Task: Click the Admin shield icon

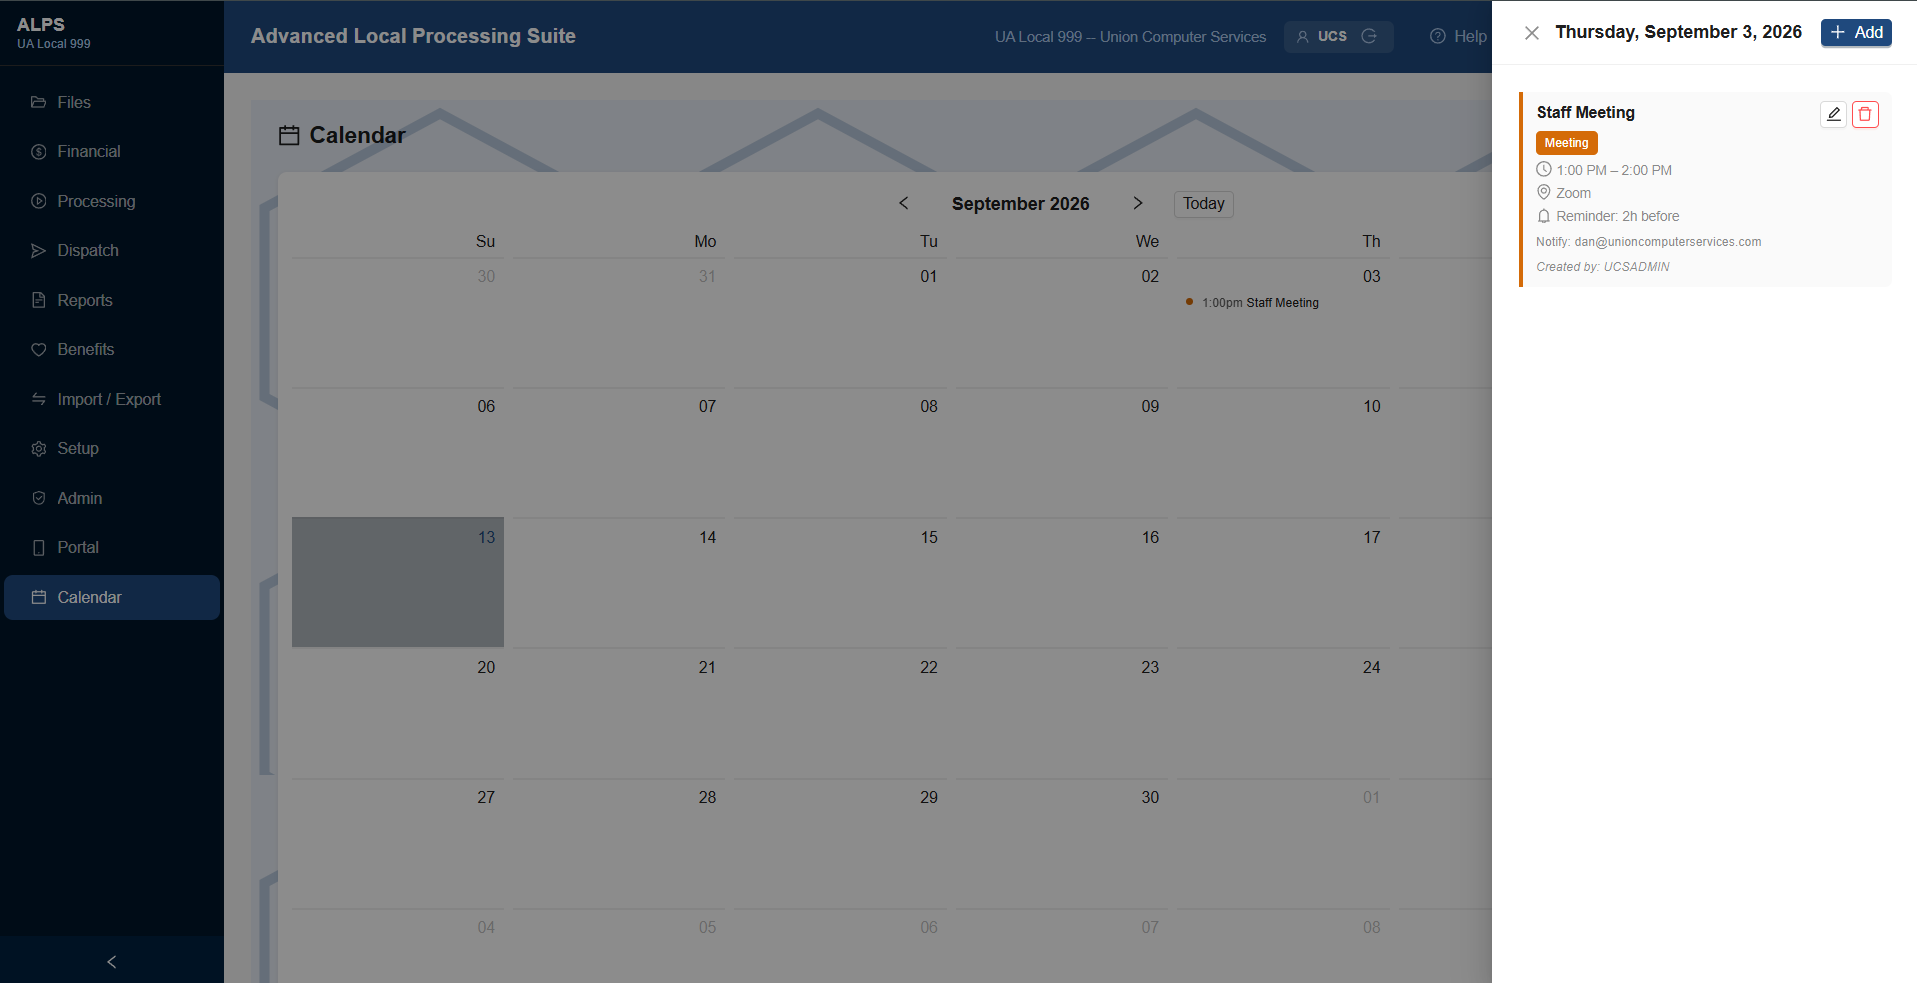Action: pos(39,498)
